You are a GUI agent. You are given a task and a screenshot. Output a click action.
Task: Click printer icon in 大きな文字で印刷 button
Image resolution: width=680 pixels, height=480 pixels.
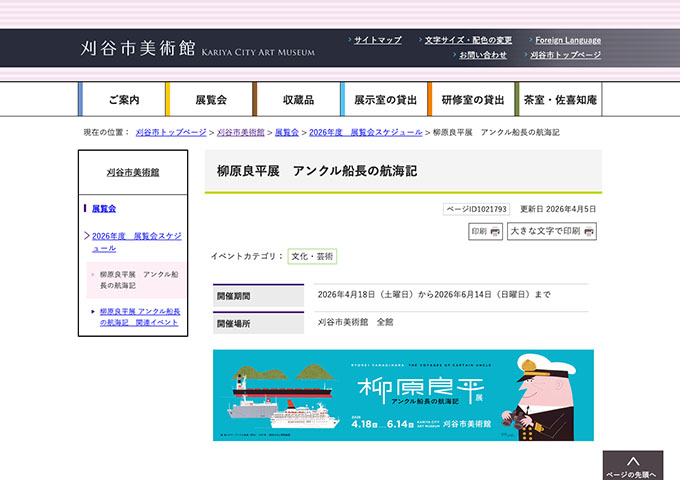588,232
